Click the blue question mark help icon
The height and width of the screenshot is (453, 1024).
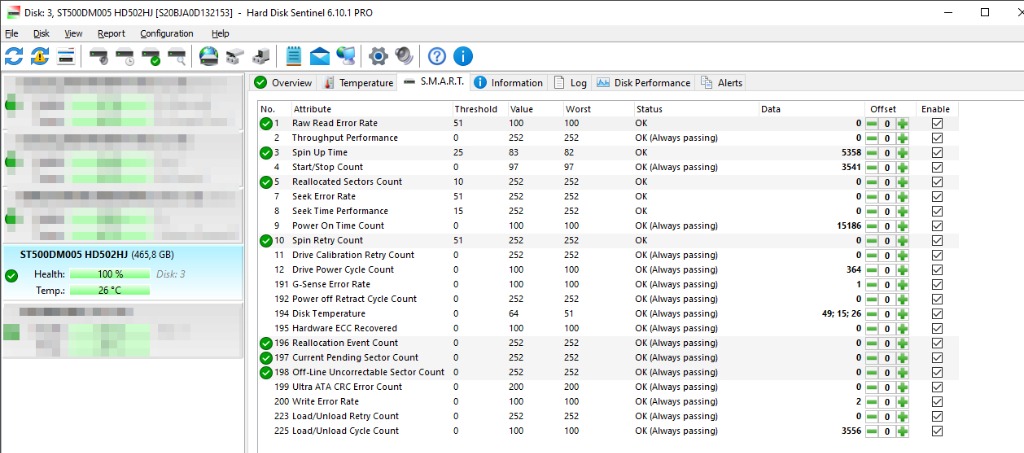(437, 57)
